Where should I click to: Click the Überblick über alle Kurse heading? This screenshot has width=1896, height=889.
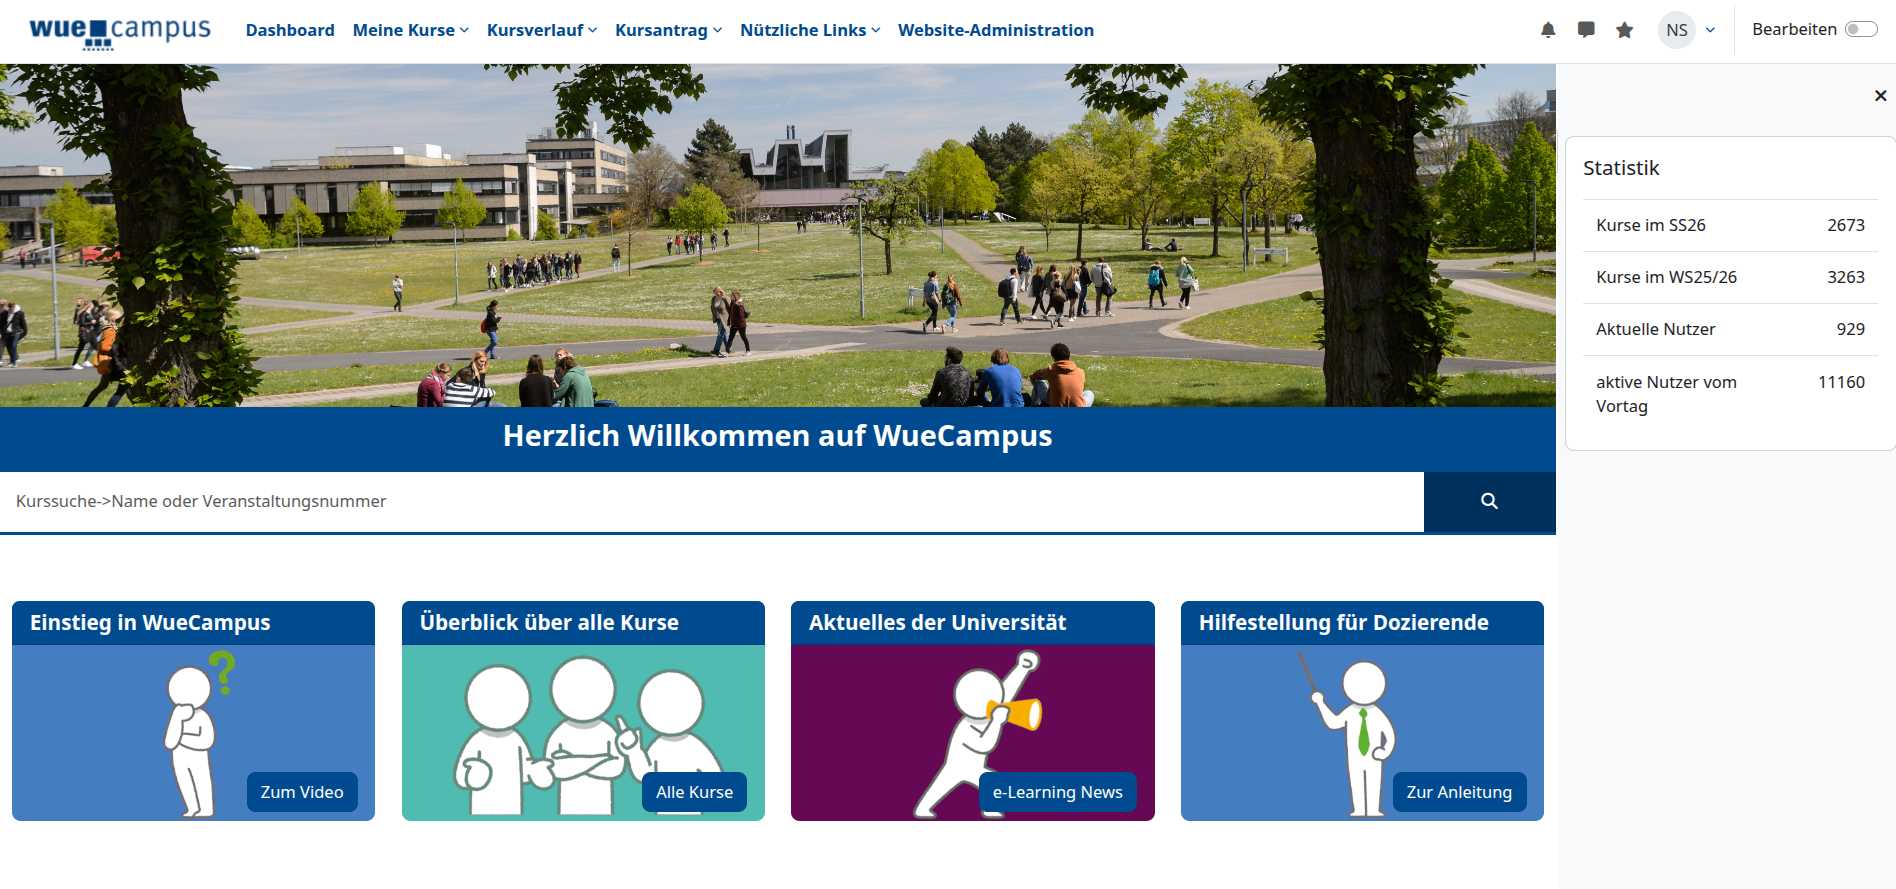(x=549, y=623)
